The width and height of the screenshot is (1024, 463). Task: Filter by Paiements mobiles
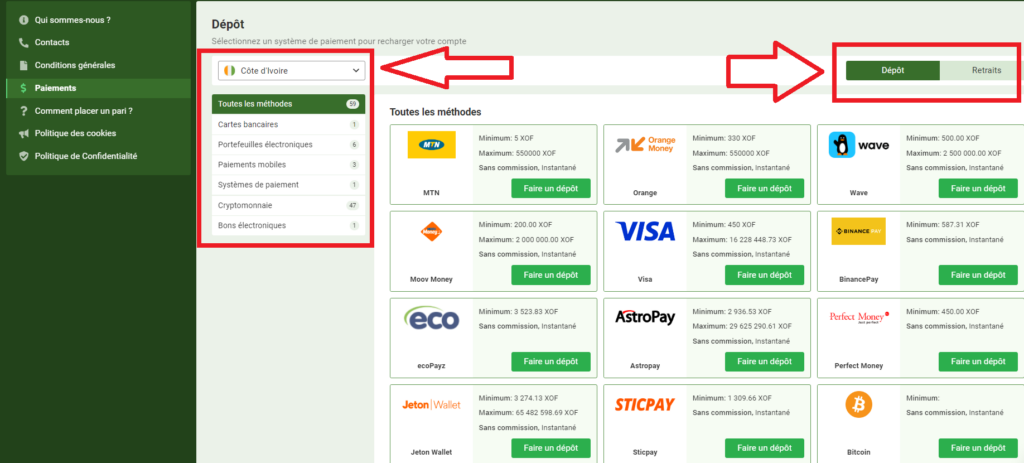pyautogui.click(x=288, y=165)
